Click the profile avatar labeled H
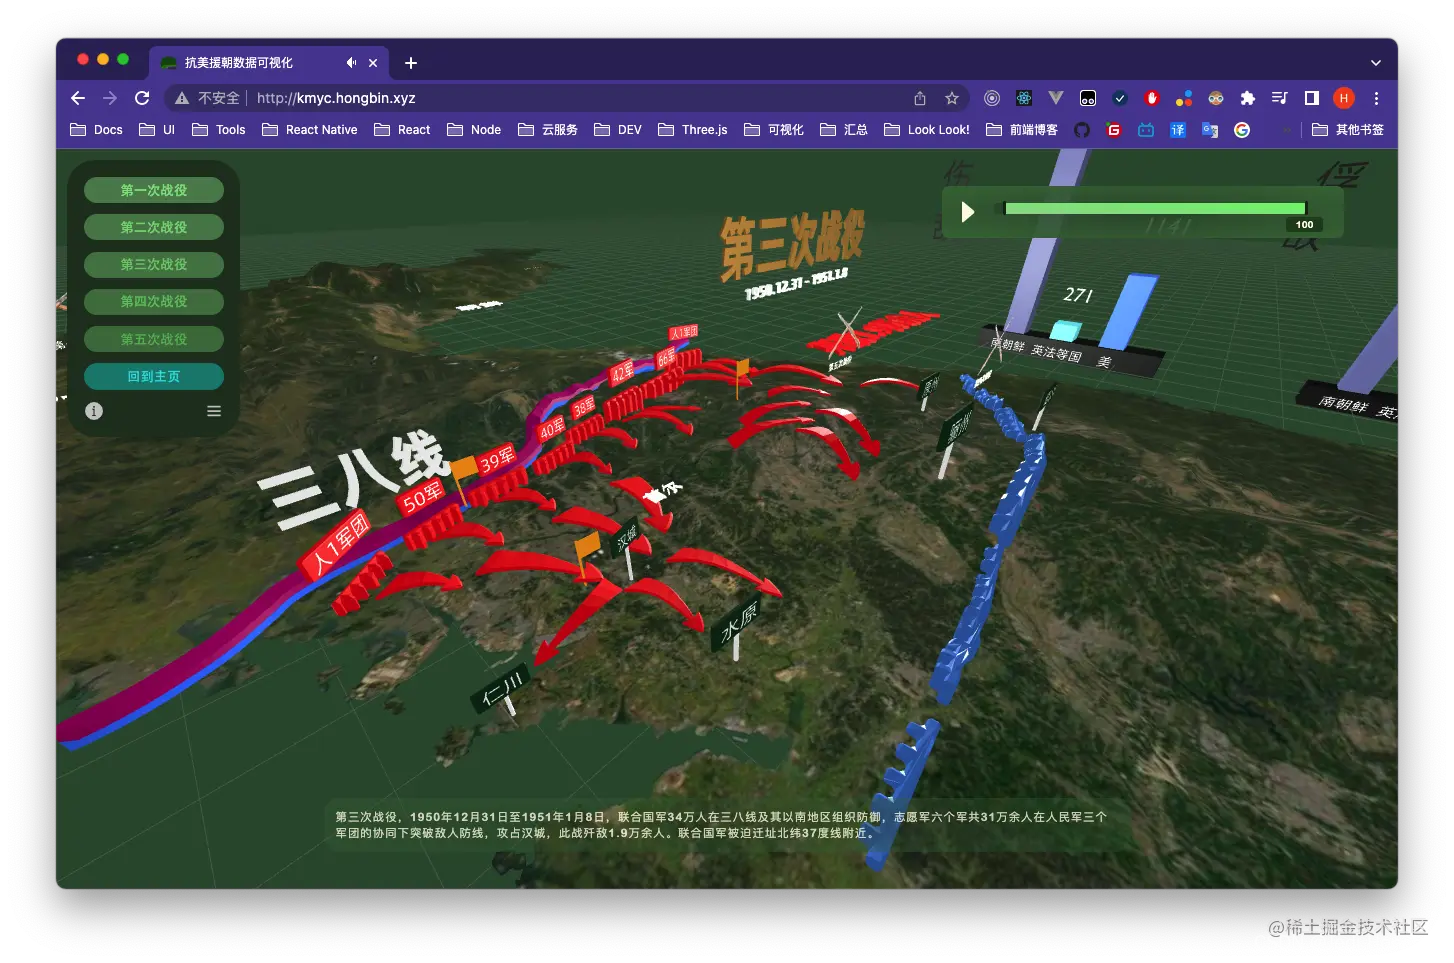 1344,98
